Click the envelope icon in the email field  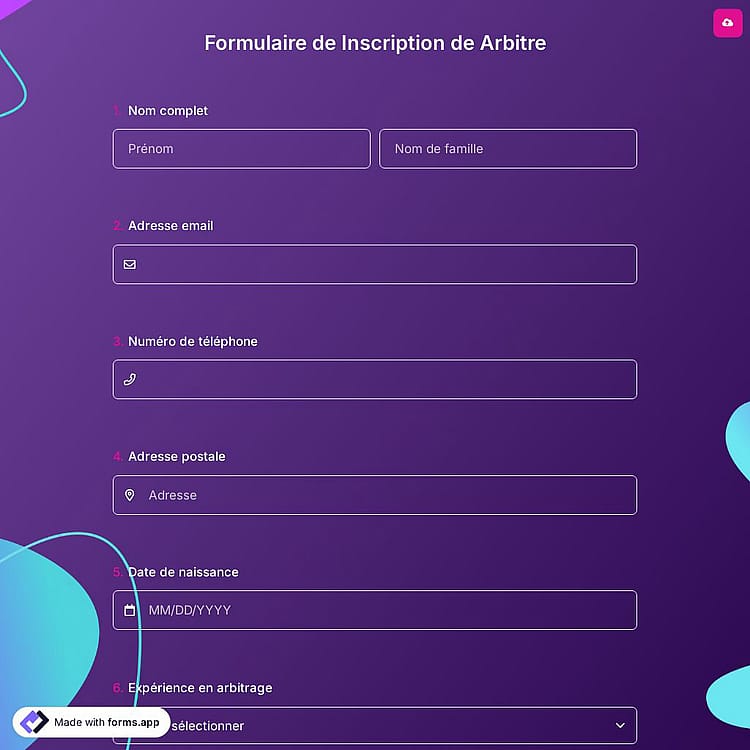tap(130, 264)
